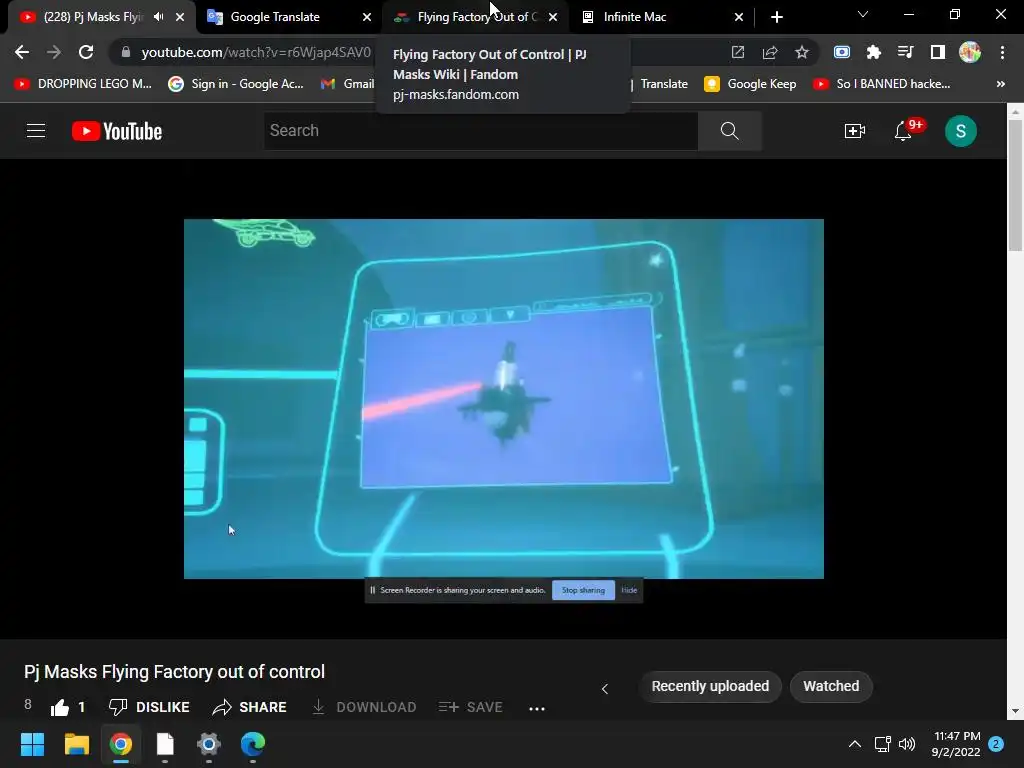Open Settings gear in taskbar

[209, 744]
